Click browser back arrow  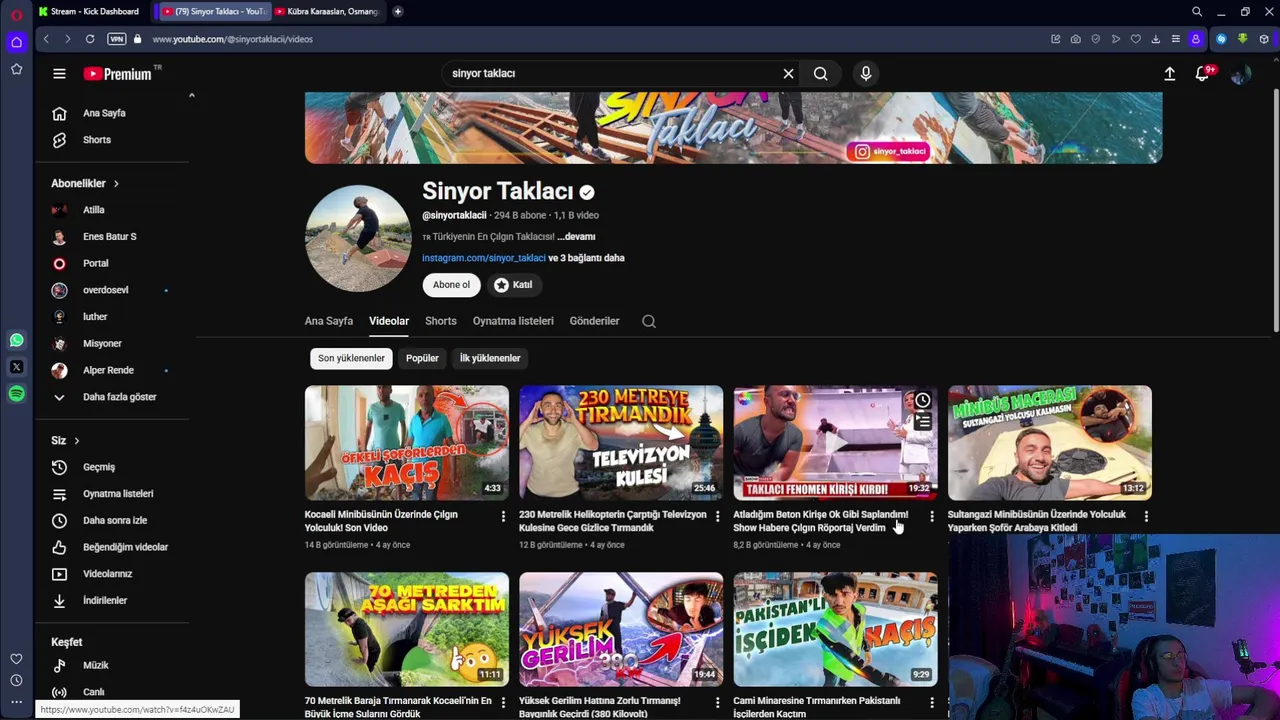(46, 39)
